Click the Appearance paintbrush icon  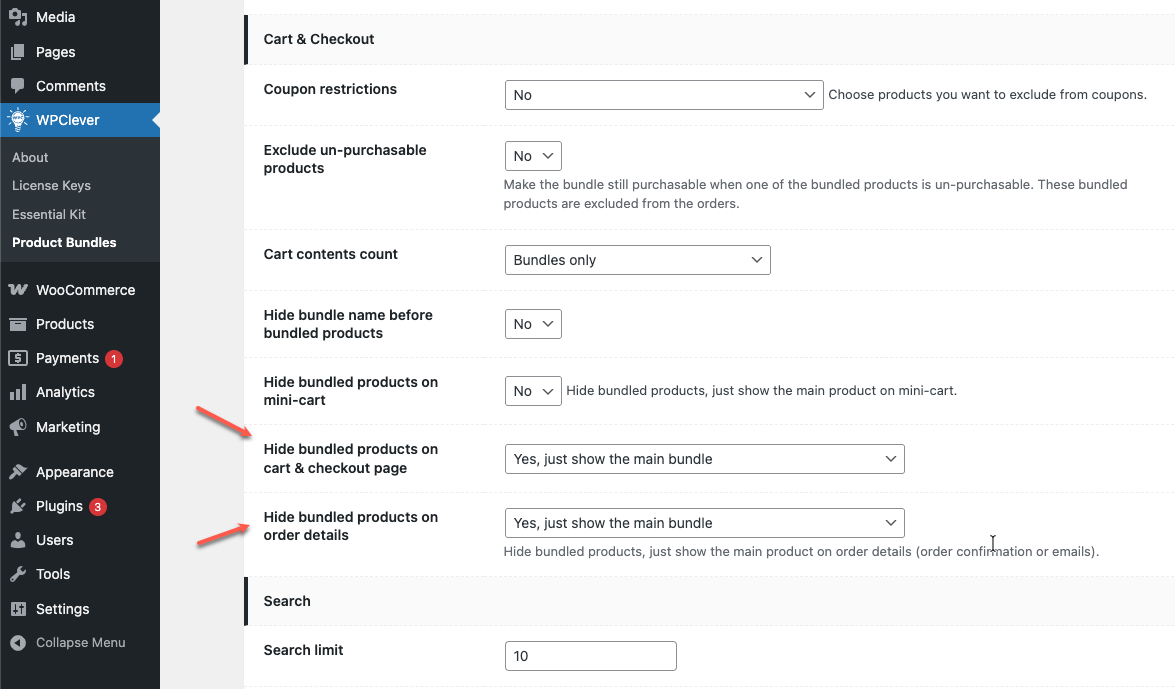[x=18, y=472]
